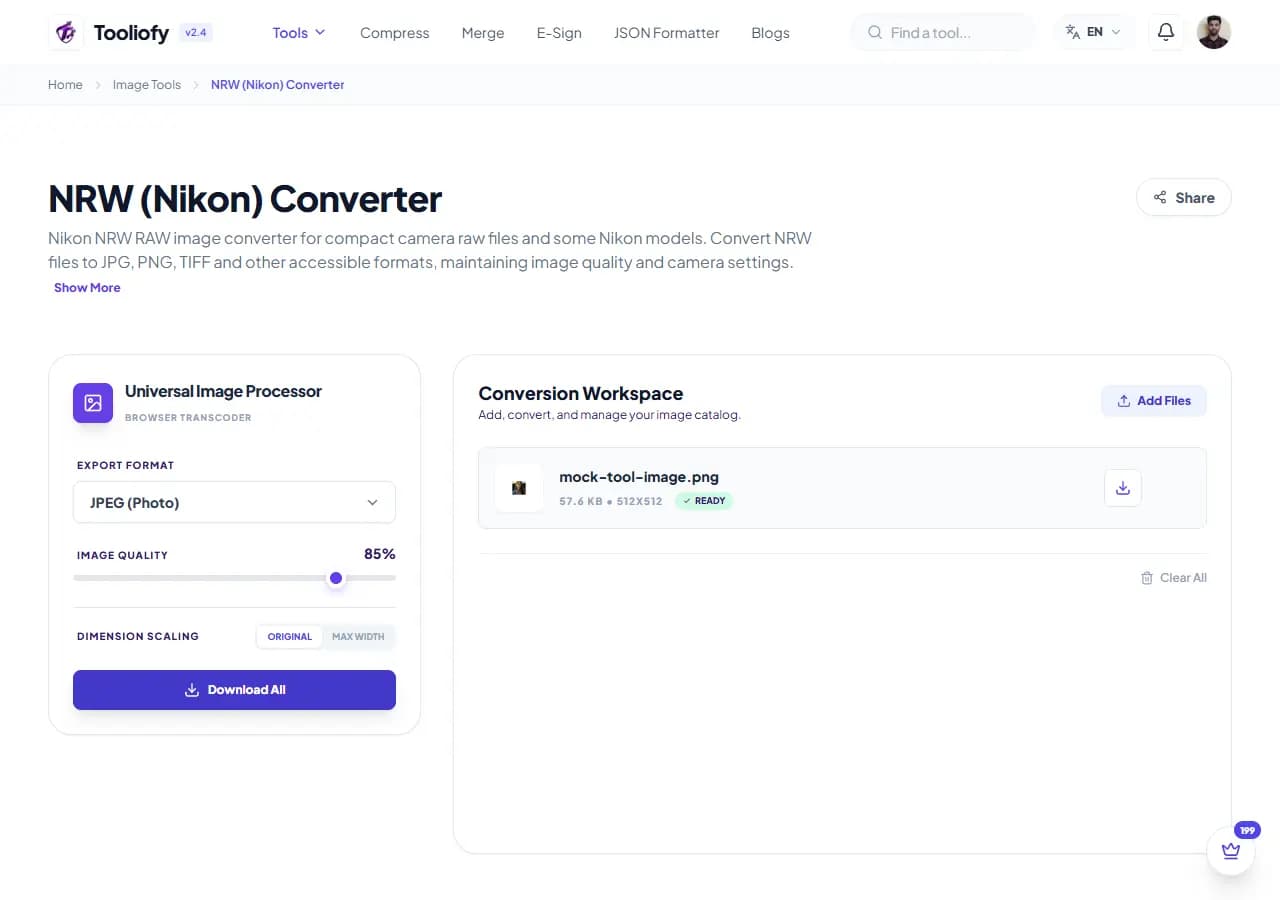Click the Universal Image Processor icon
The height and width of the screenshot is (900, 1280).
click(x=93, y=403)
